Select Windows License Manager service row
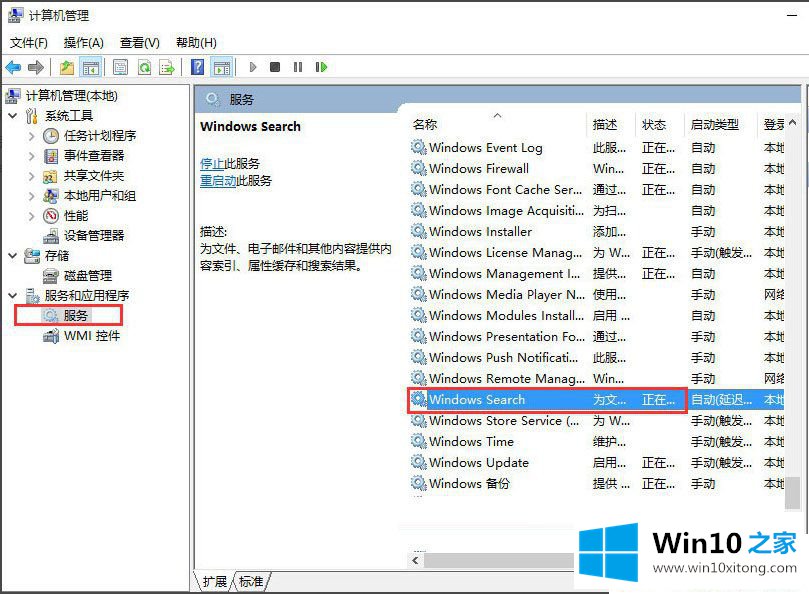The image size is (809, 594). pyautogui.click(x=596, y=253)
